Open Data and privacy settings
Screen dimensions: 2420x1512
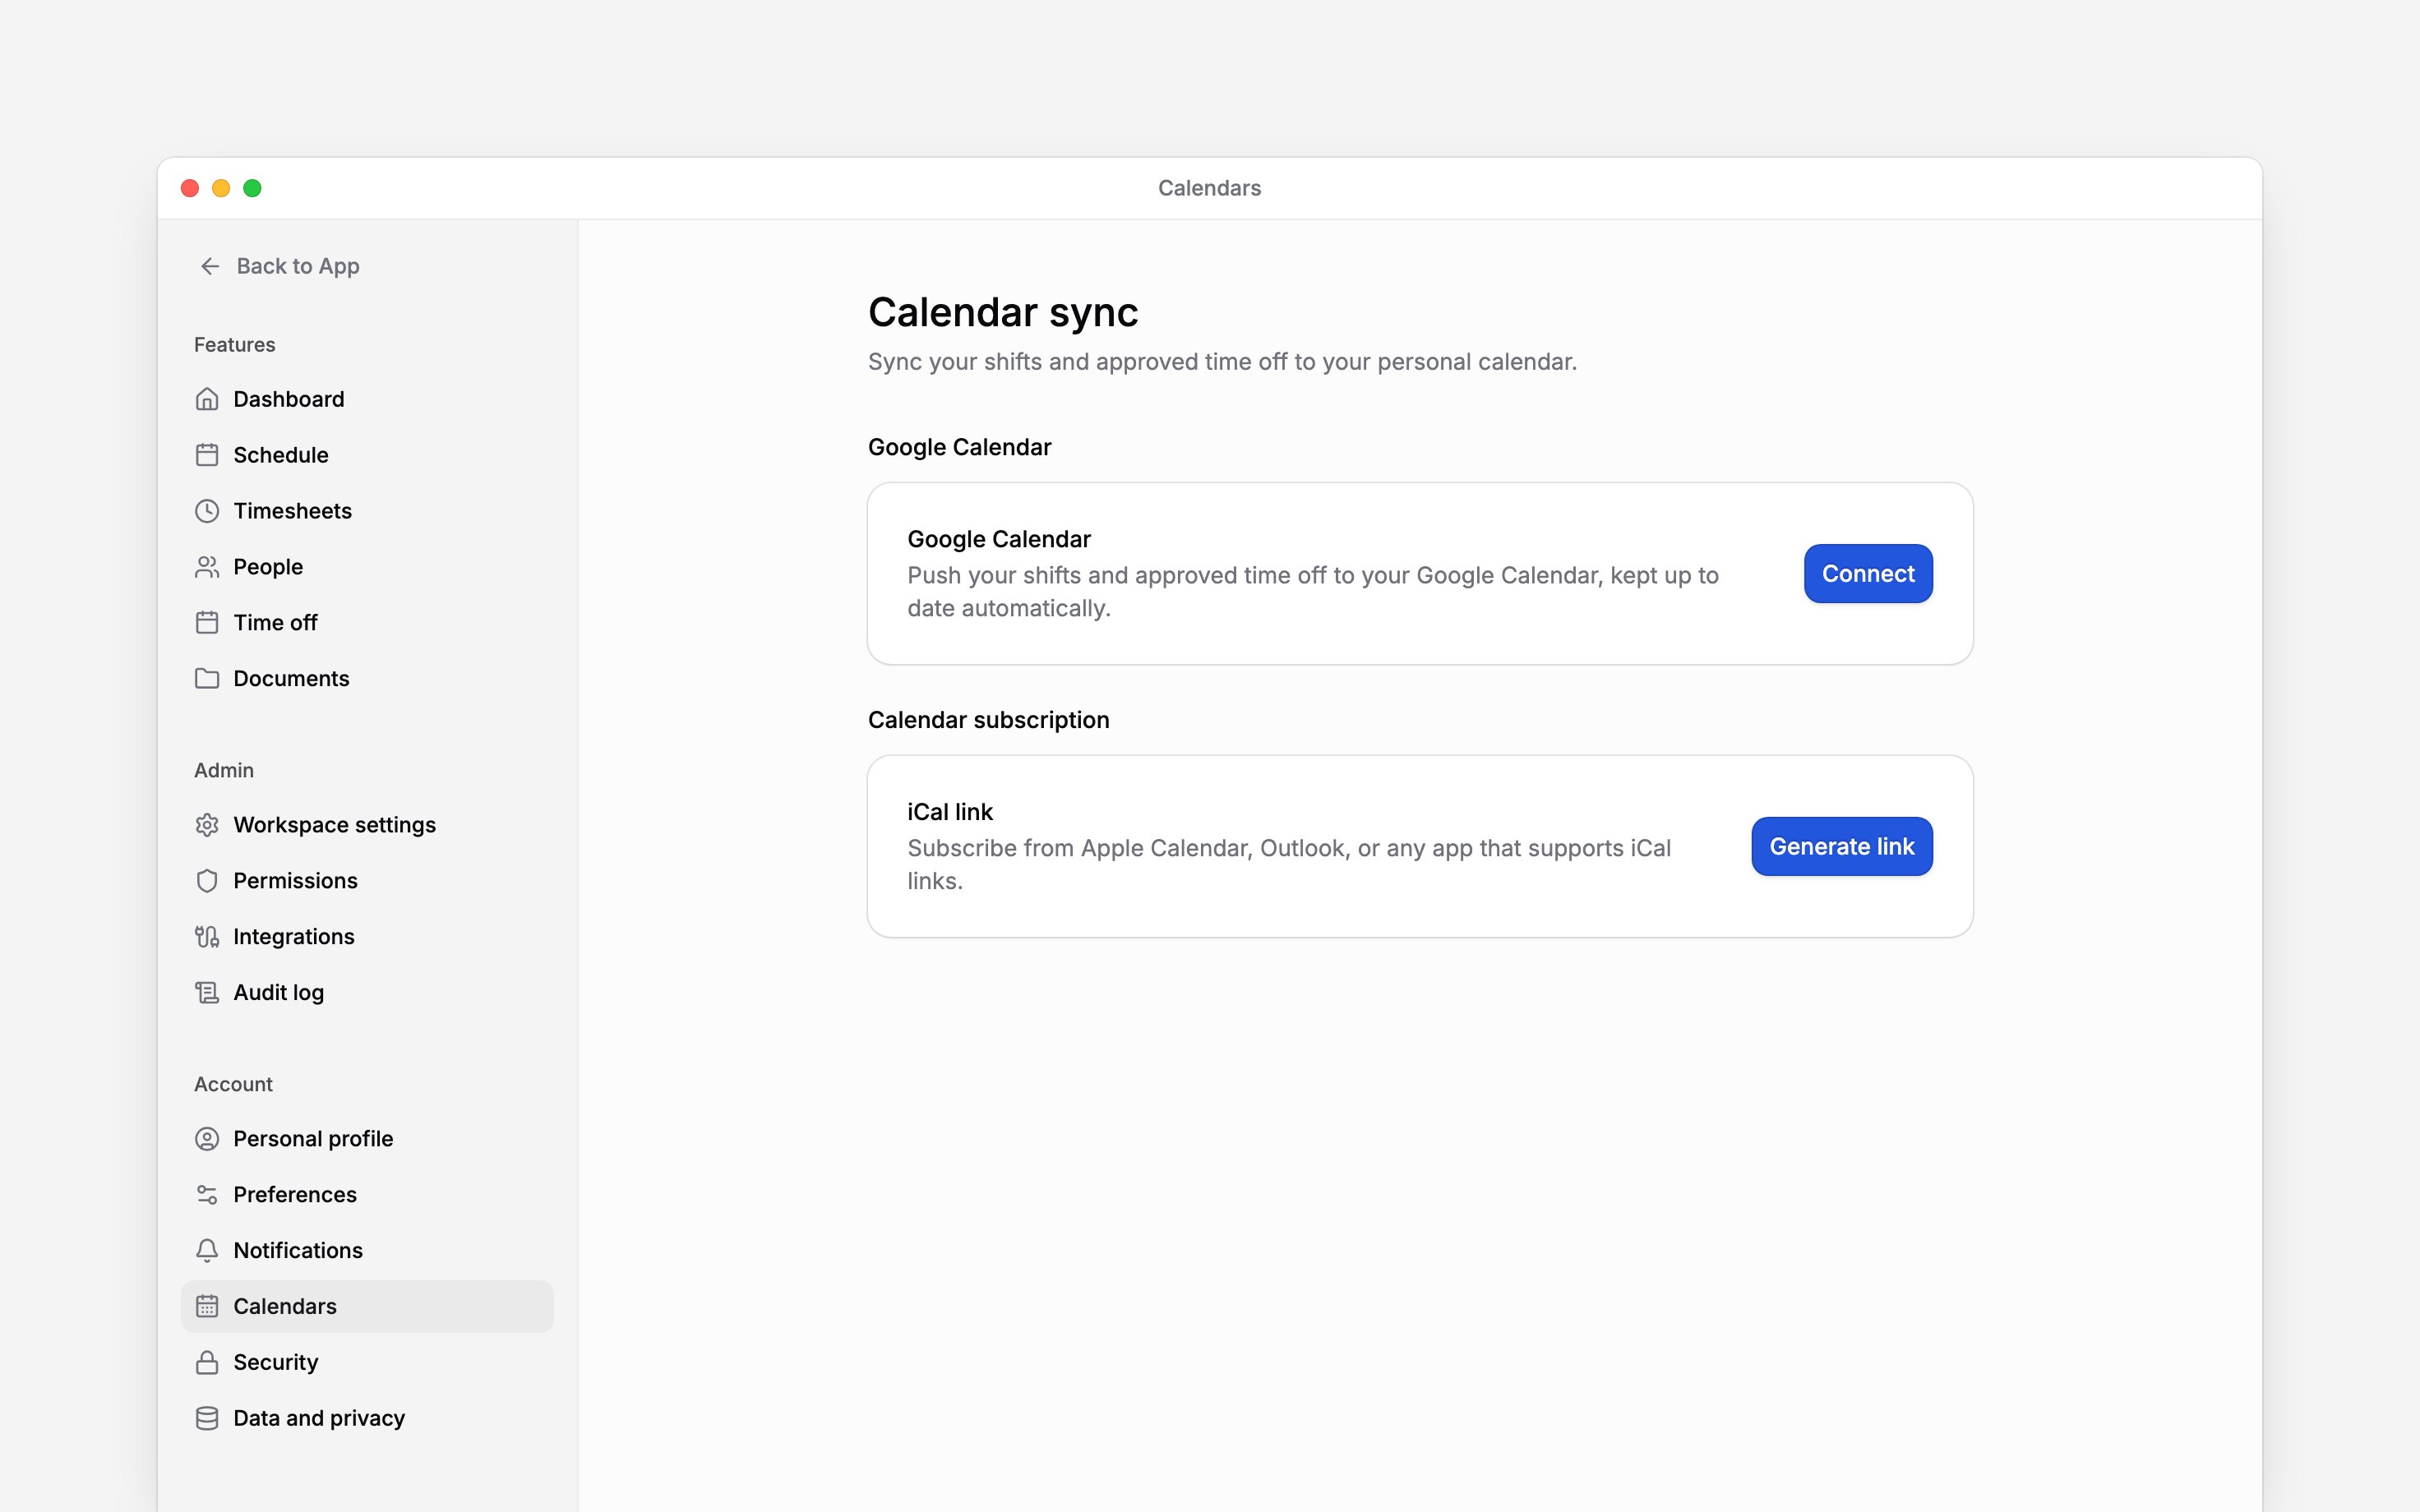click(x=367, y=1419)
